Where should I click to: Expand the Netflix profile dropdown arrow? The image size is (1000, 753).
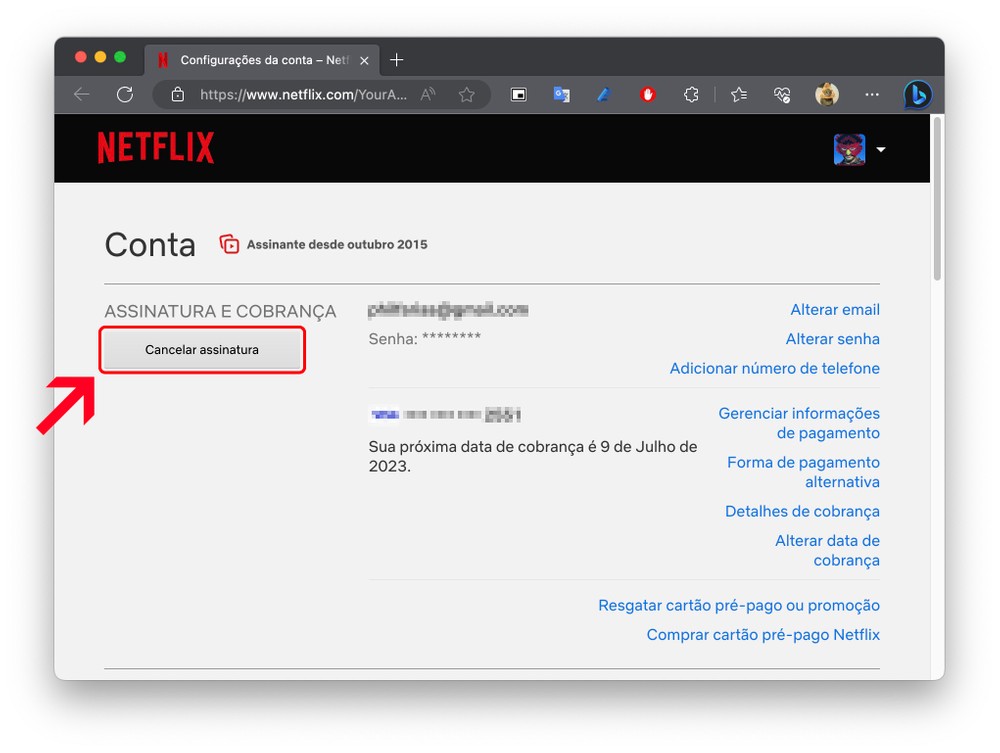click(881, 150)
